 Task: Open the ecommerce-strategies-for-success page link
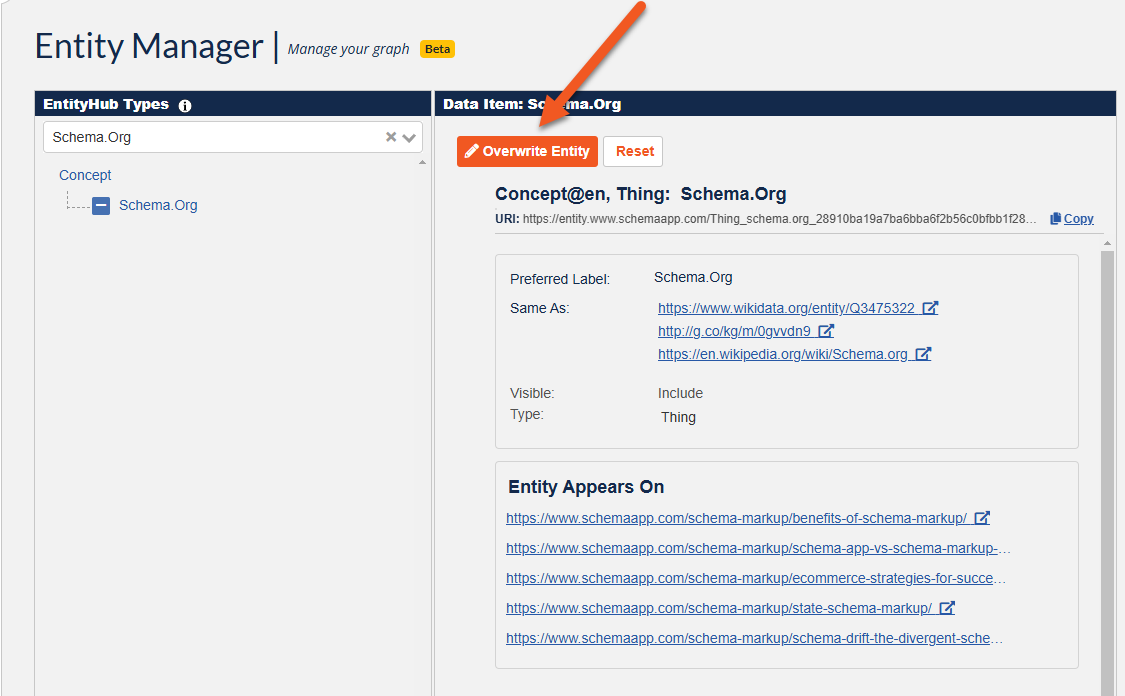click(756, 578)
